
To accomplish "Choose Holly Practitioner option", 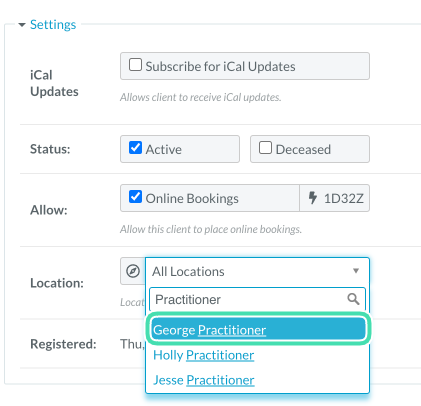I will 204,355.
